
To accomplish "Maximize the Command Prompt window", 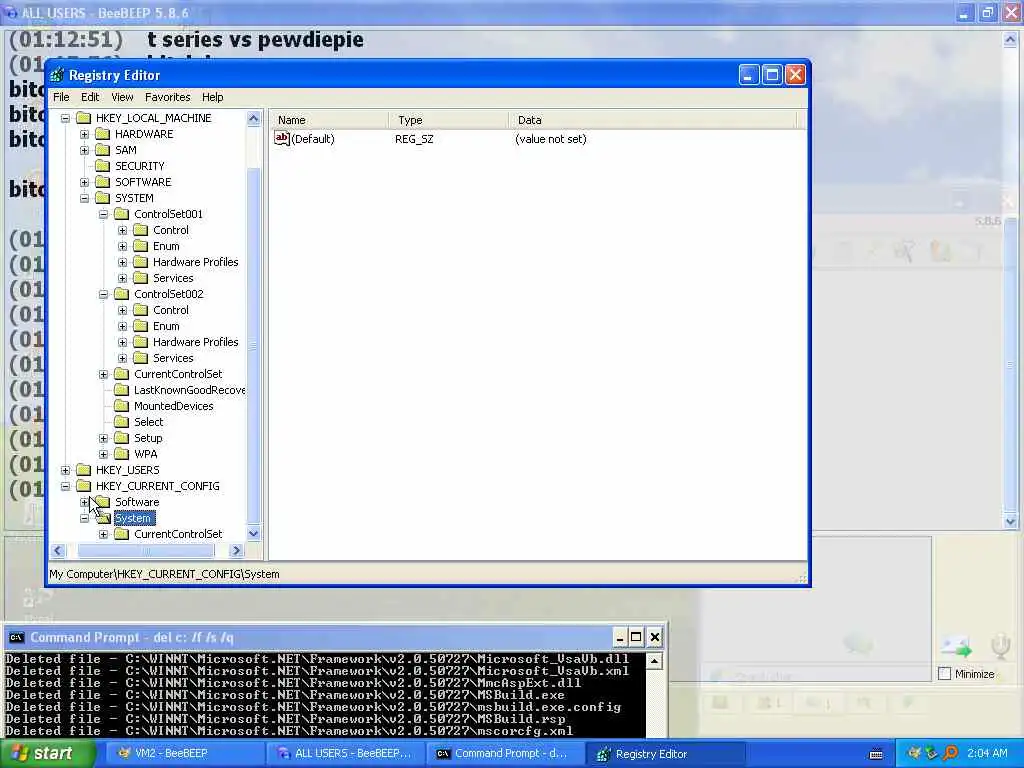I will pyautogui.click(x=636, y=637).
